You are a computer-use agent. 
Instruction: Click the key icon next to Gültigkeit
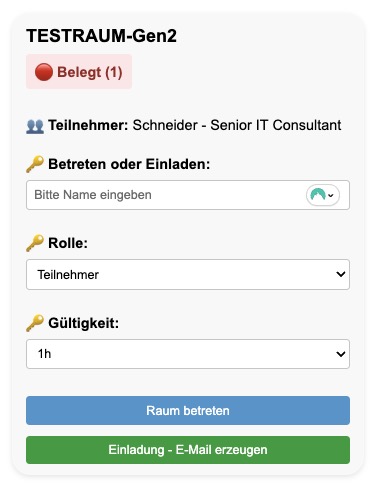(x=35, y=323)
